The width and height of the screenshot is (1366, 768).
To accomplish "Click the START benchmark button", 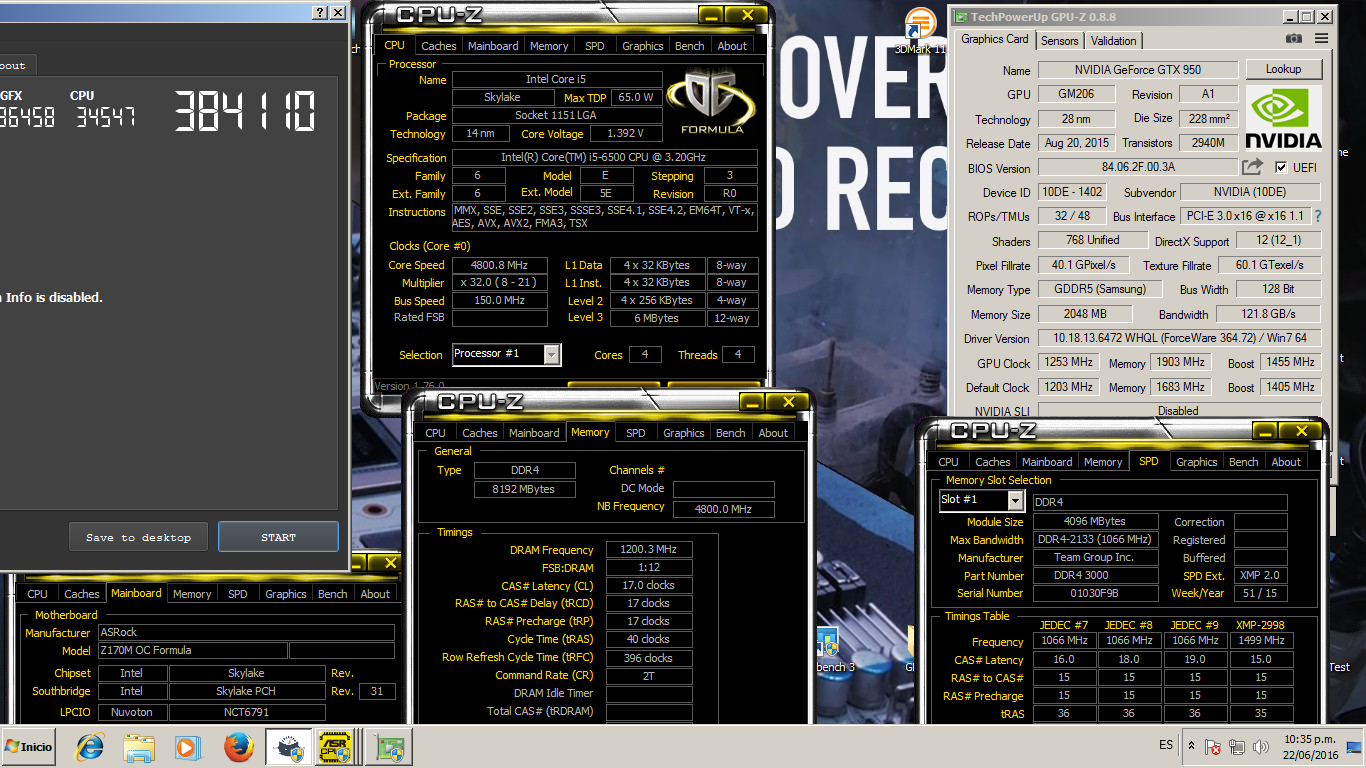I will [278, 537].
